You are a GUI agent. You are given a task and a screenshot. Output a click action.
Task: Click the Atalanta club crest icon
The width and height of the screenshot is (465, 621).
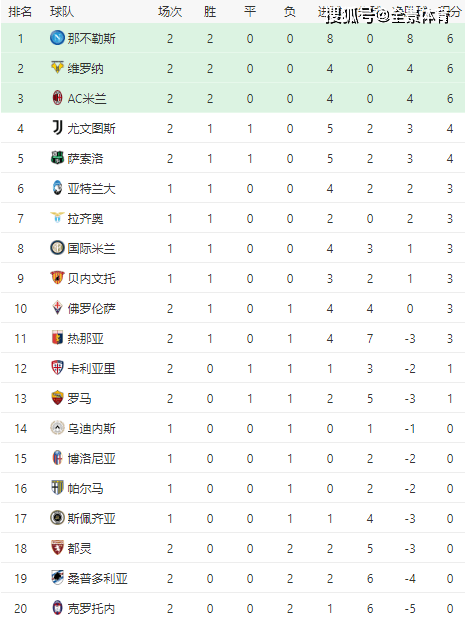(x=57, y=188)
